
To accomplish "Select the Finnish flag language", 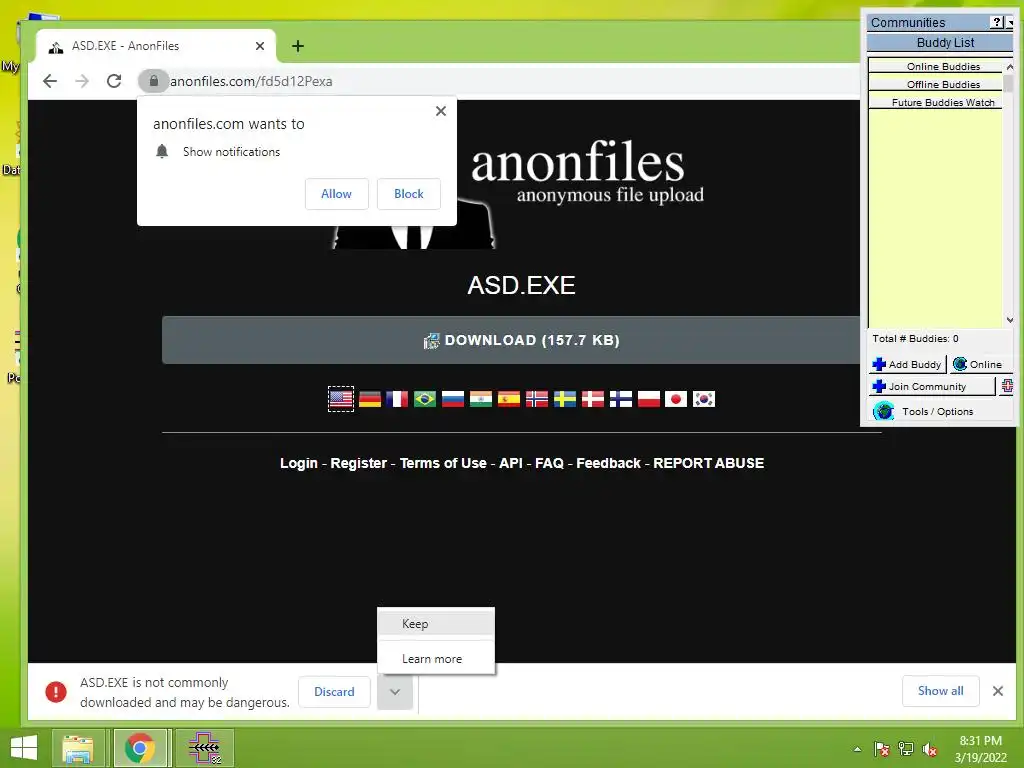I will (x=621, y=398).
